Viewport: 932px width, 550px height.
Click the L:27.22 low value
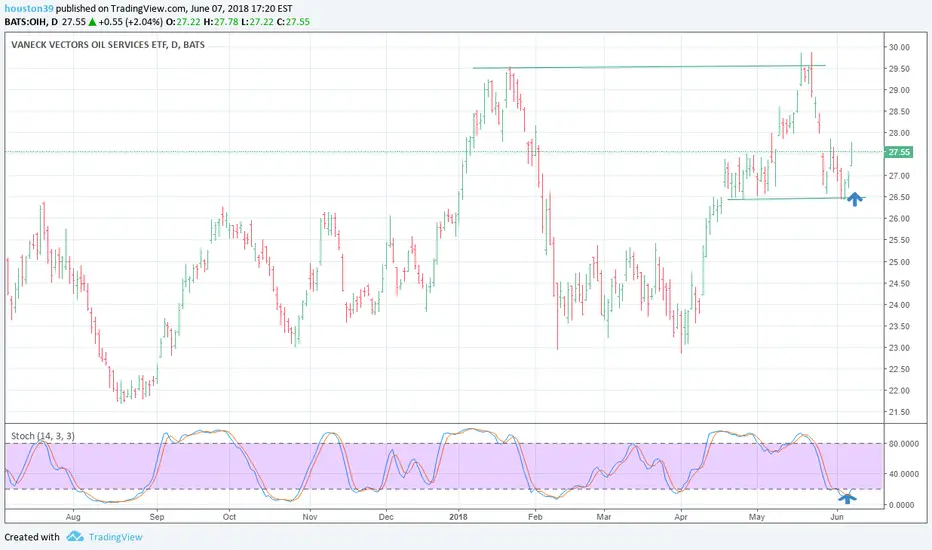(x=257, y=21)
